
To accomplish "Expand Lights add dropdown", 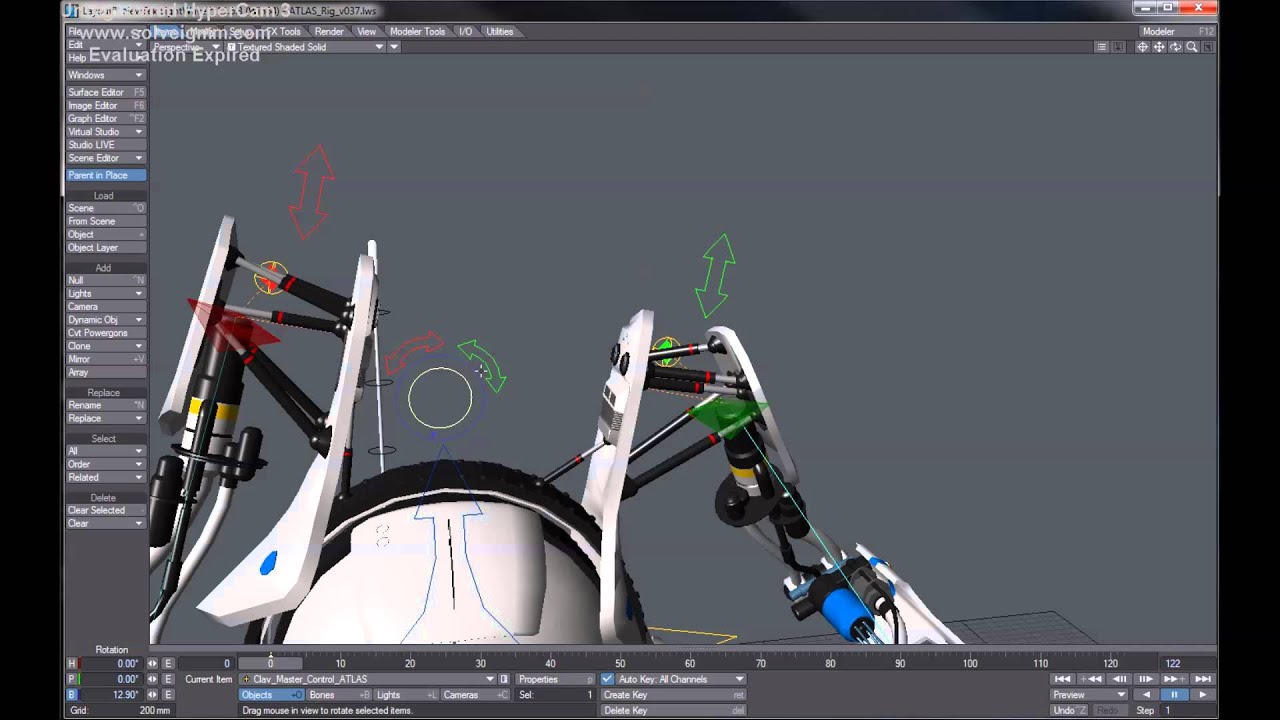I will click(106, 293).
